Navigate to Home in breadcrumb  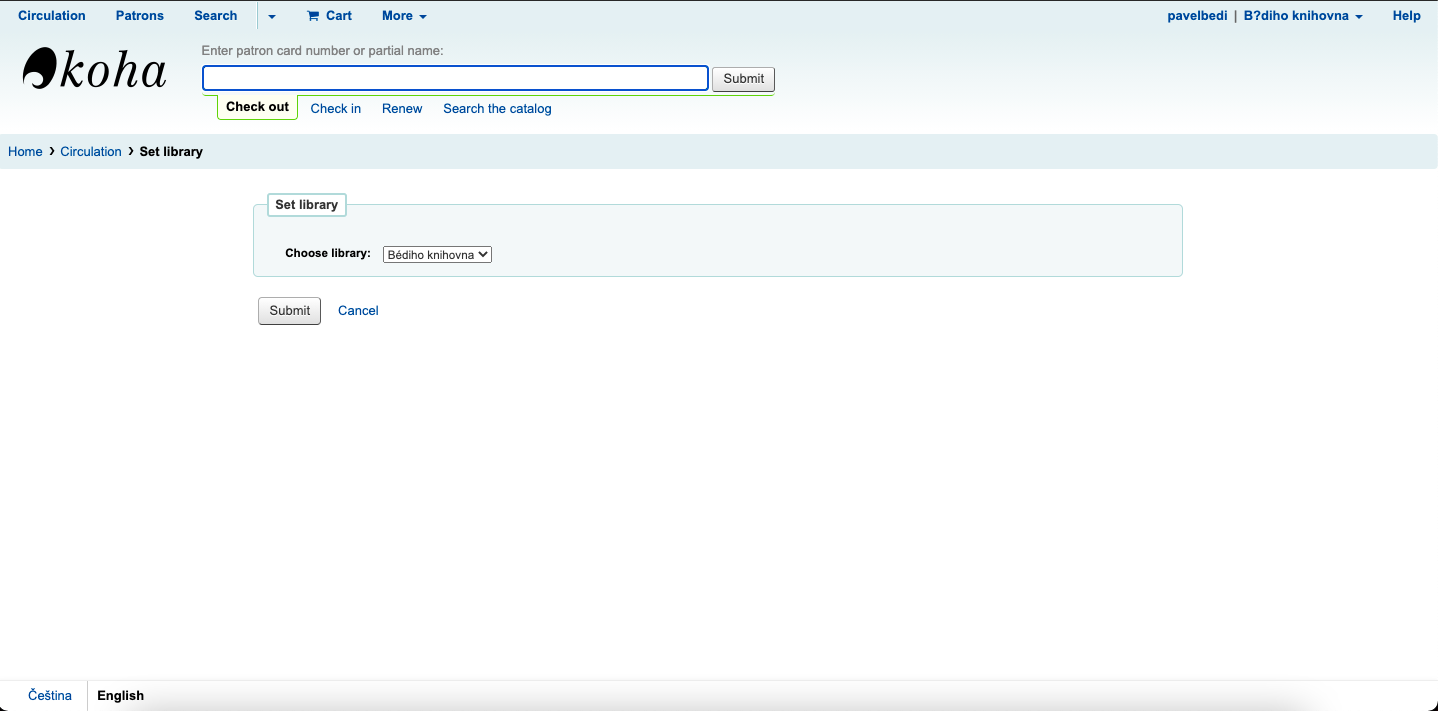tap(25, 152)
